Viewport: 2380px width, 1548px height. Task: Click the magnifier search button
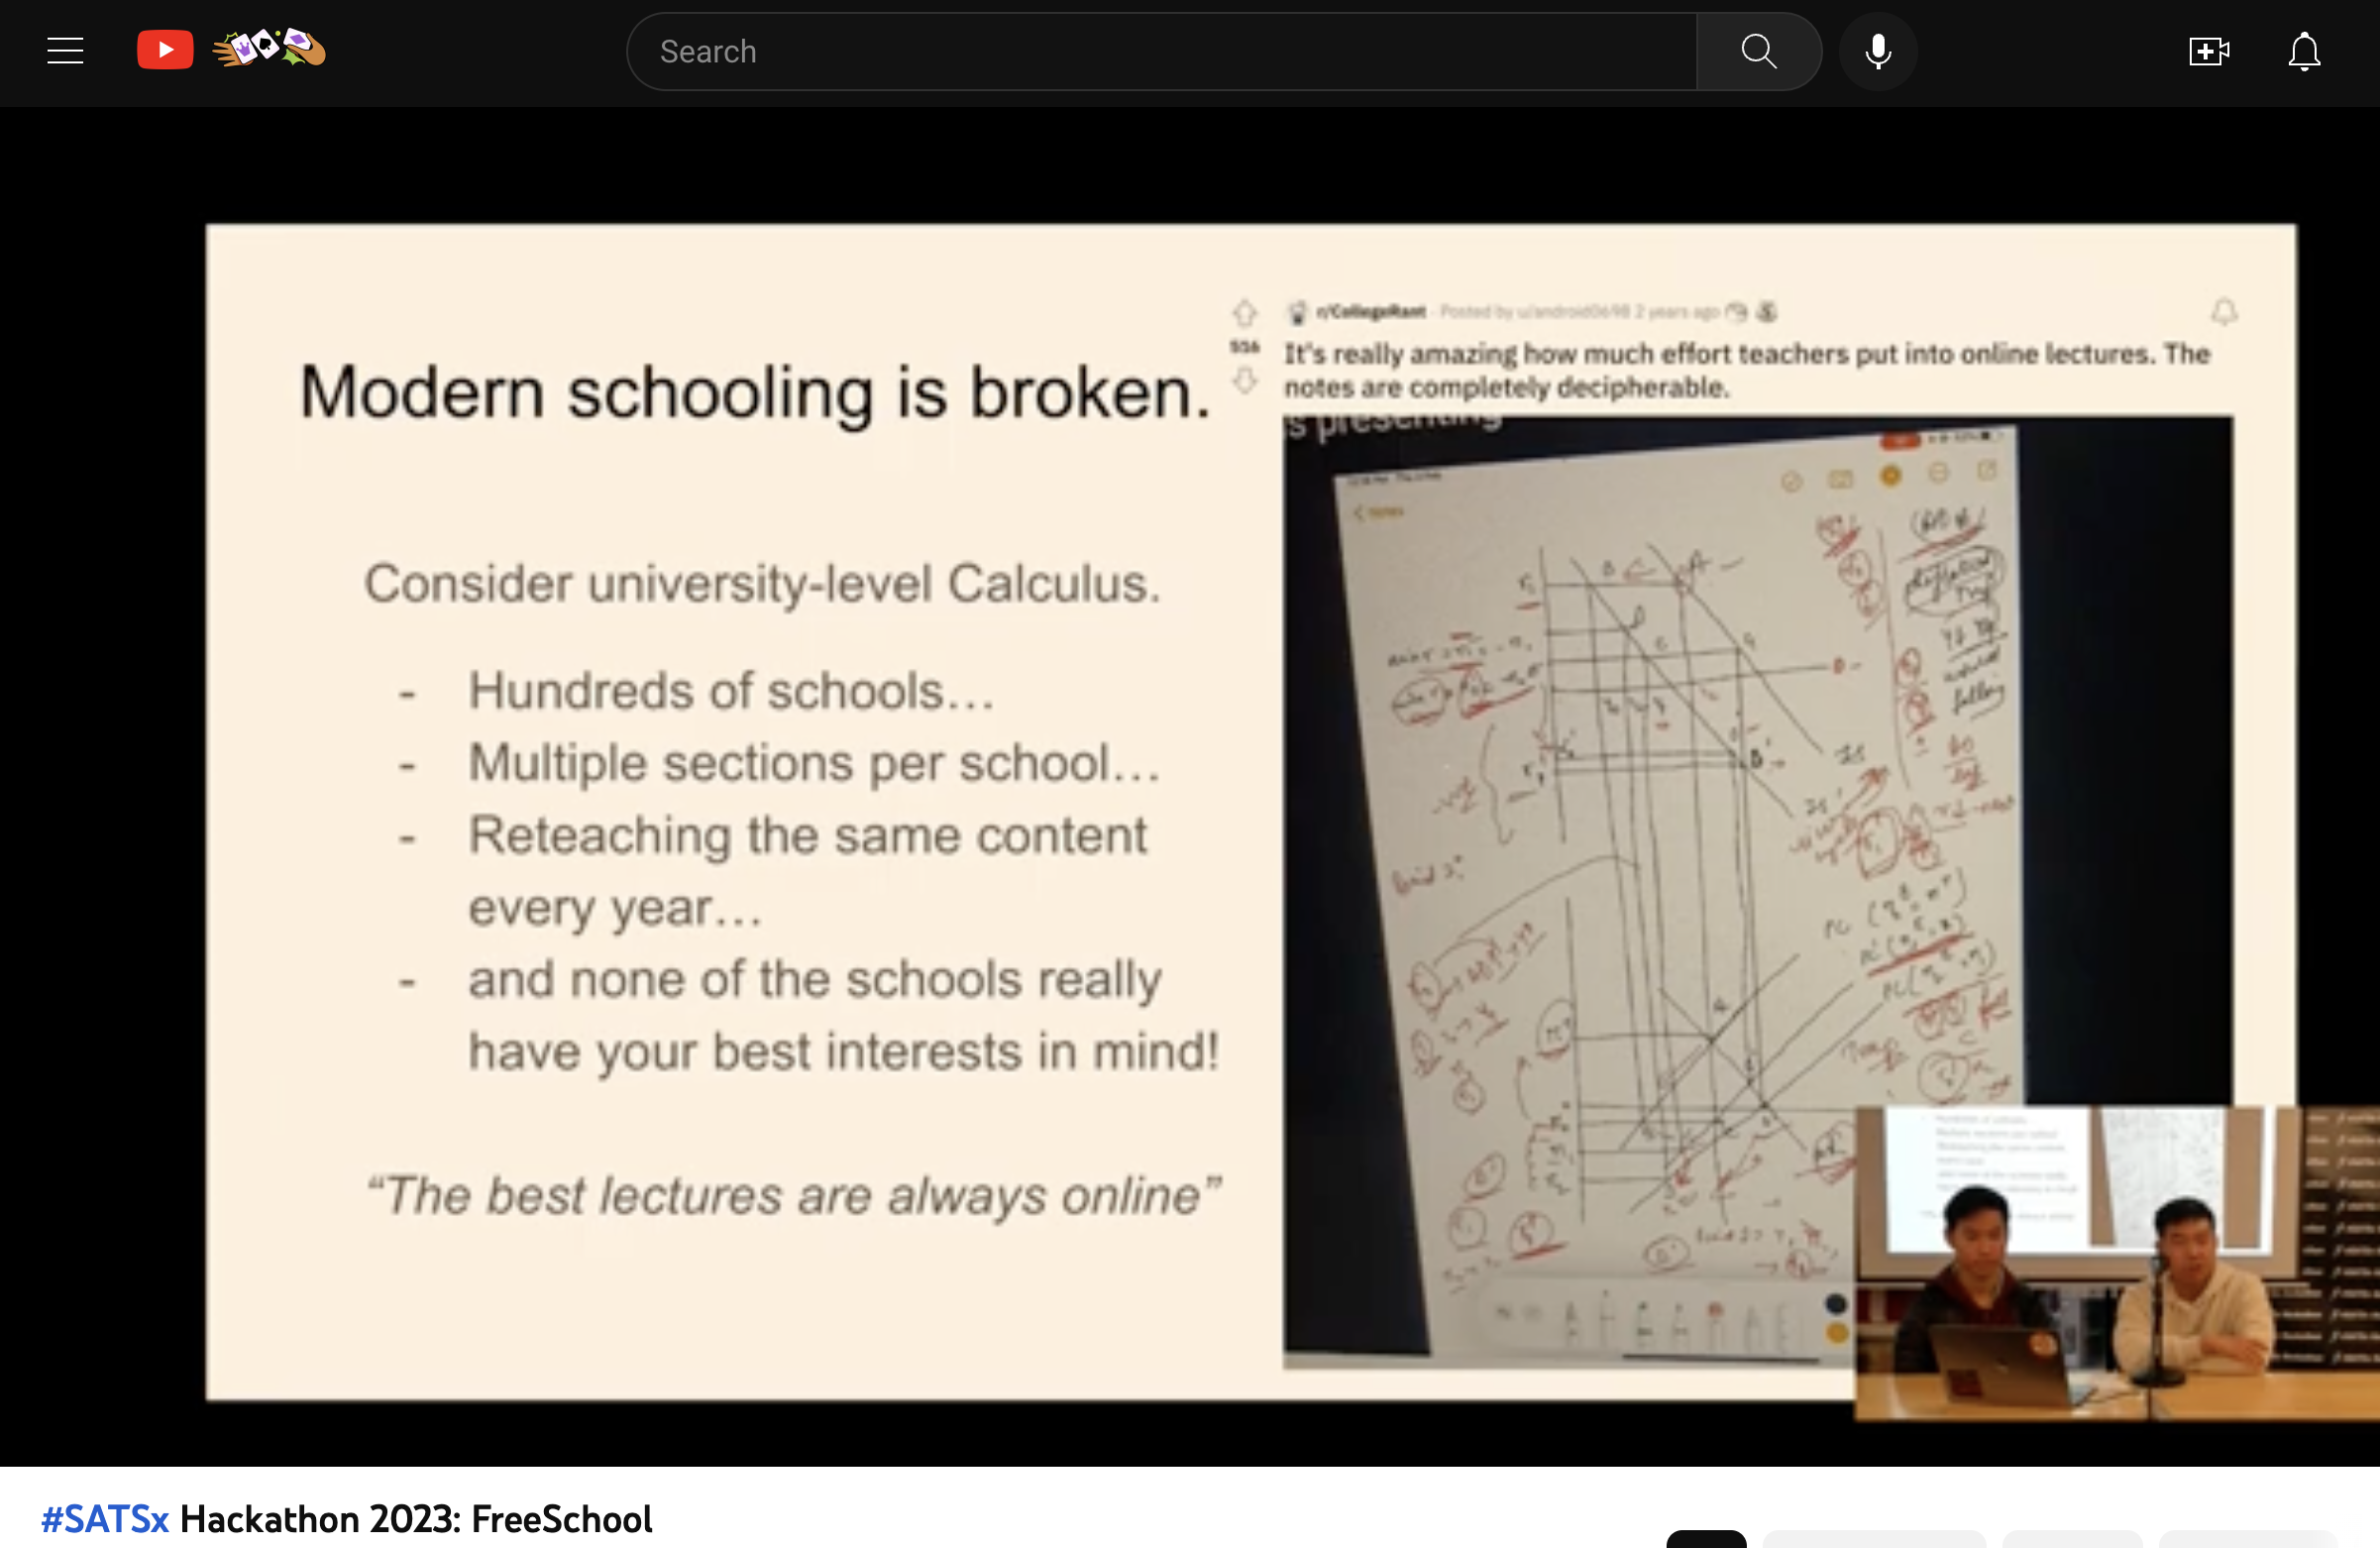click(x=1758, y=51)
